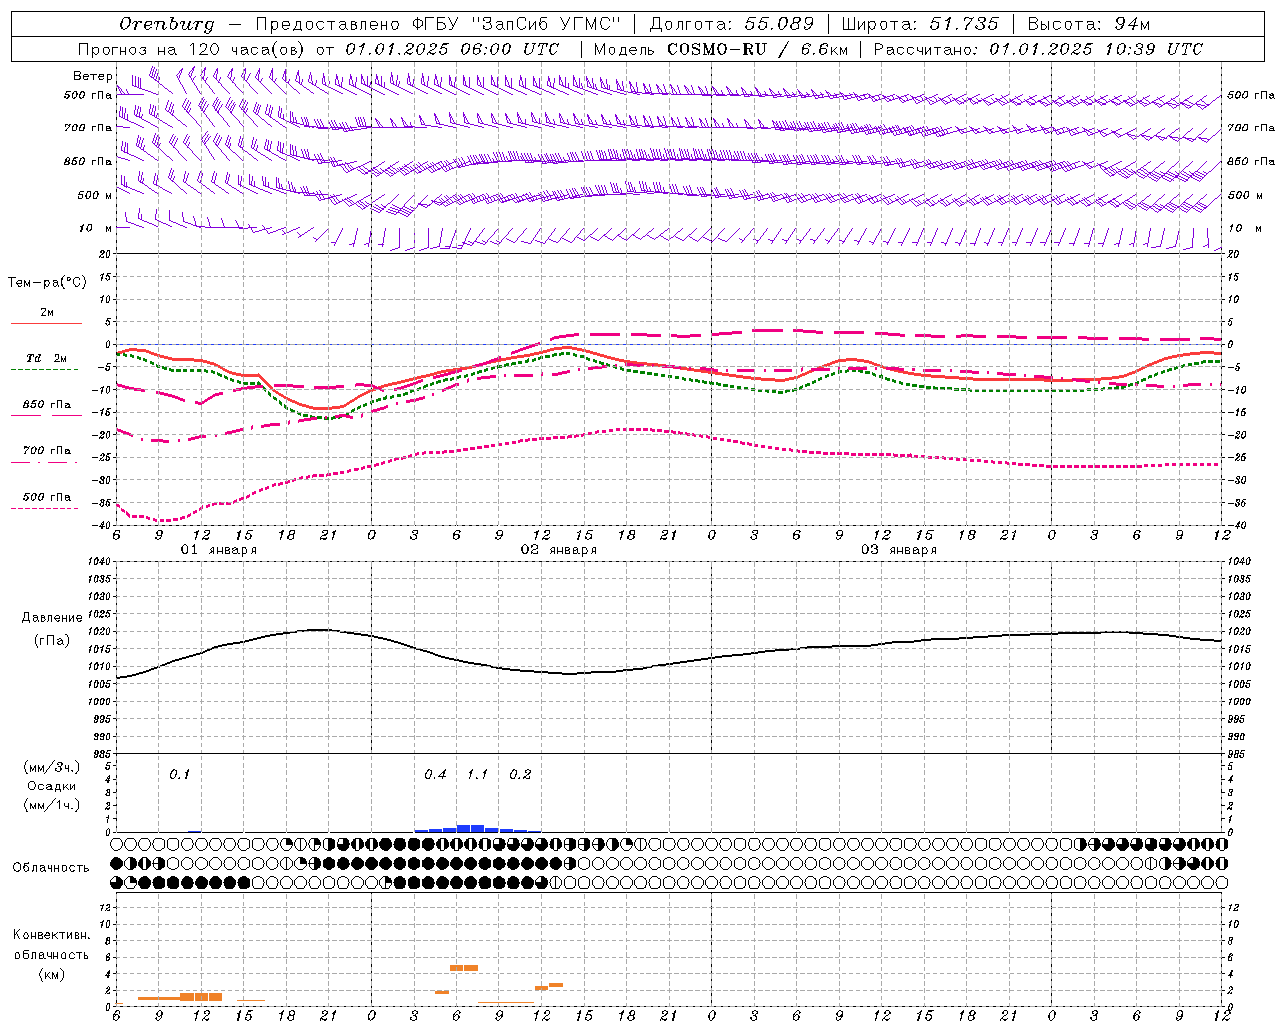This screenshot has width=1280, height=1024.
Task: Click the 0.2 precipitation amount
Action: click(x=520, y=774)
